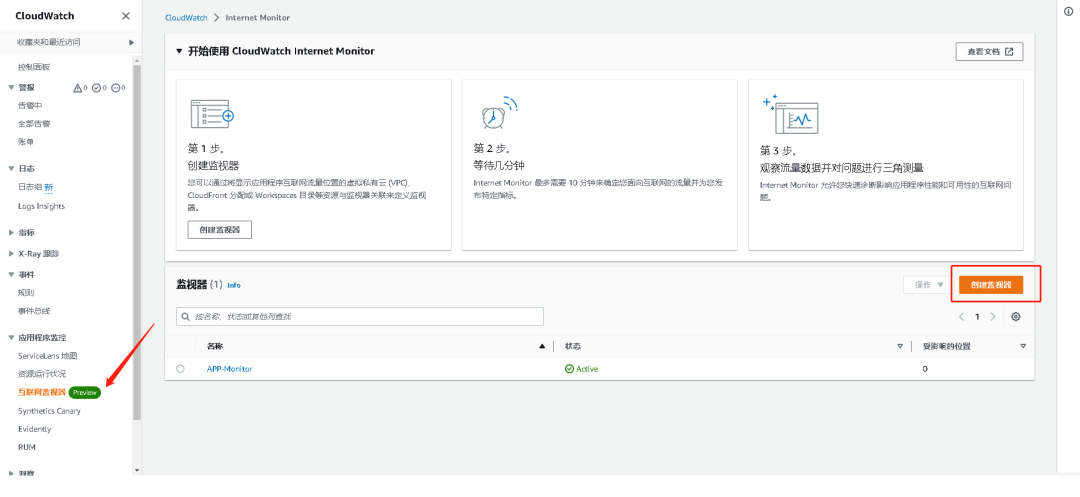1080x497 pixels.
Task: Click the 观察流量数据并对问题进行三角测量 title
Action: click(x=841, y=168)
